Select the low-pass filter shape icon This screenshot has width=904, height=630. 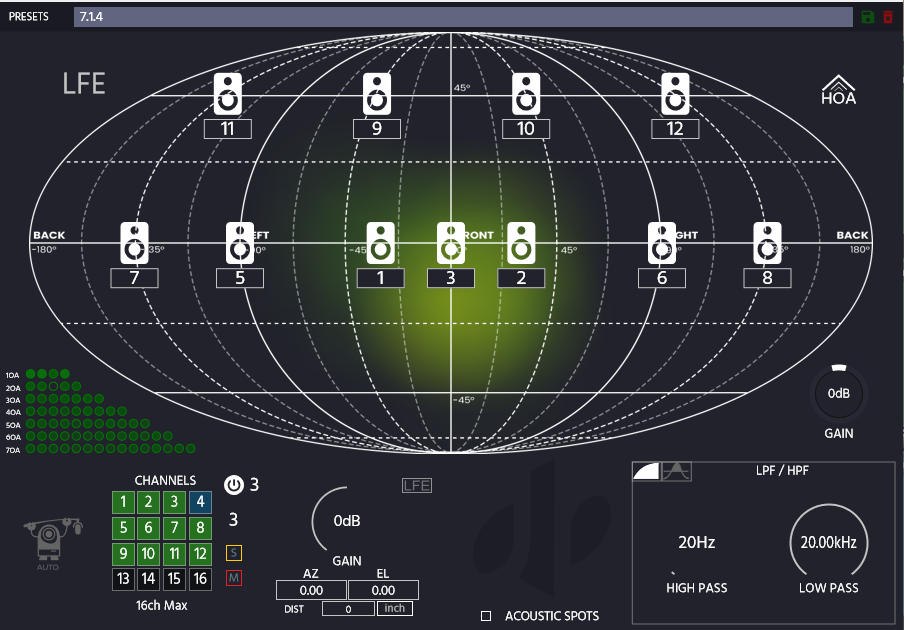coord(646,471)
